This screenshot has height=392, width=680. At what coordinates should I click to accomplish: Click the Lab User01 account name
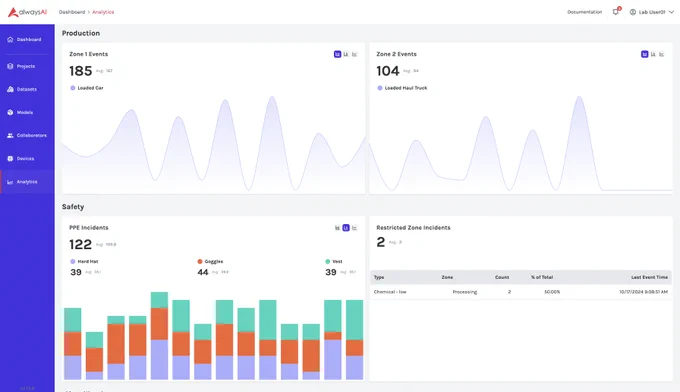coord(652,12)
